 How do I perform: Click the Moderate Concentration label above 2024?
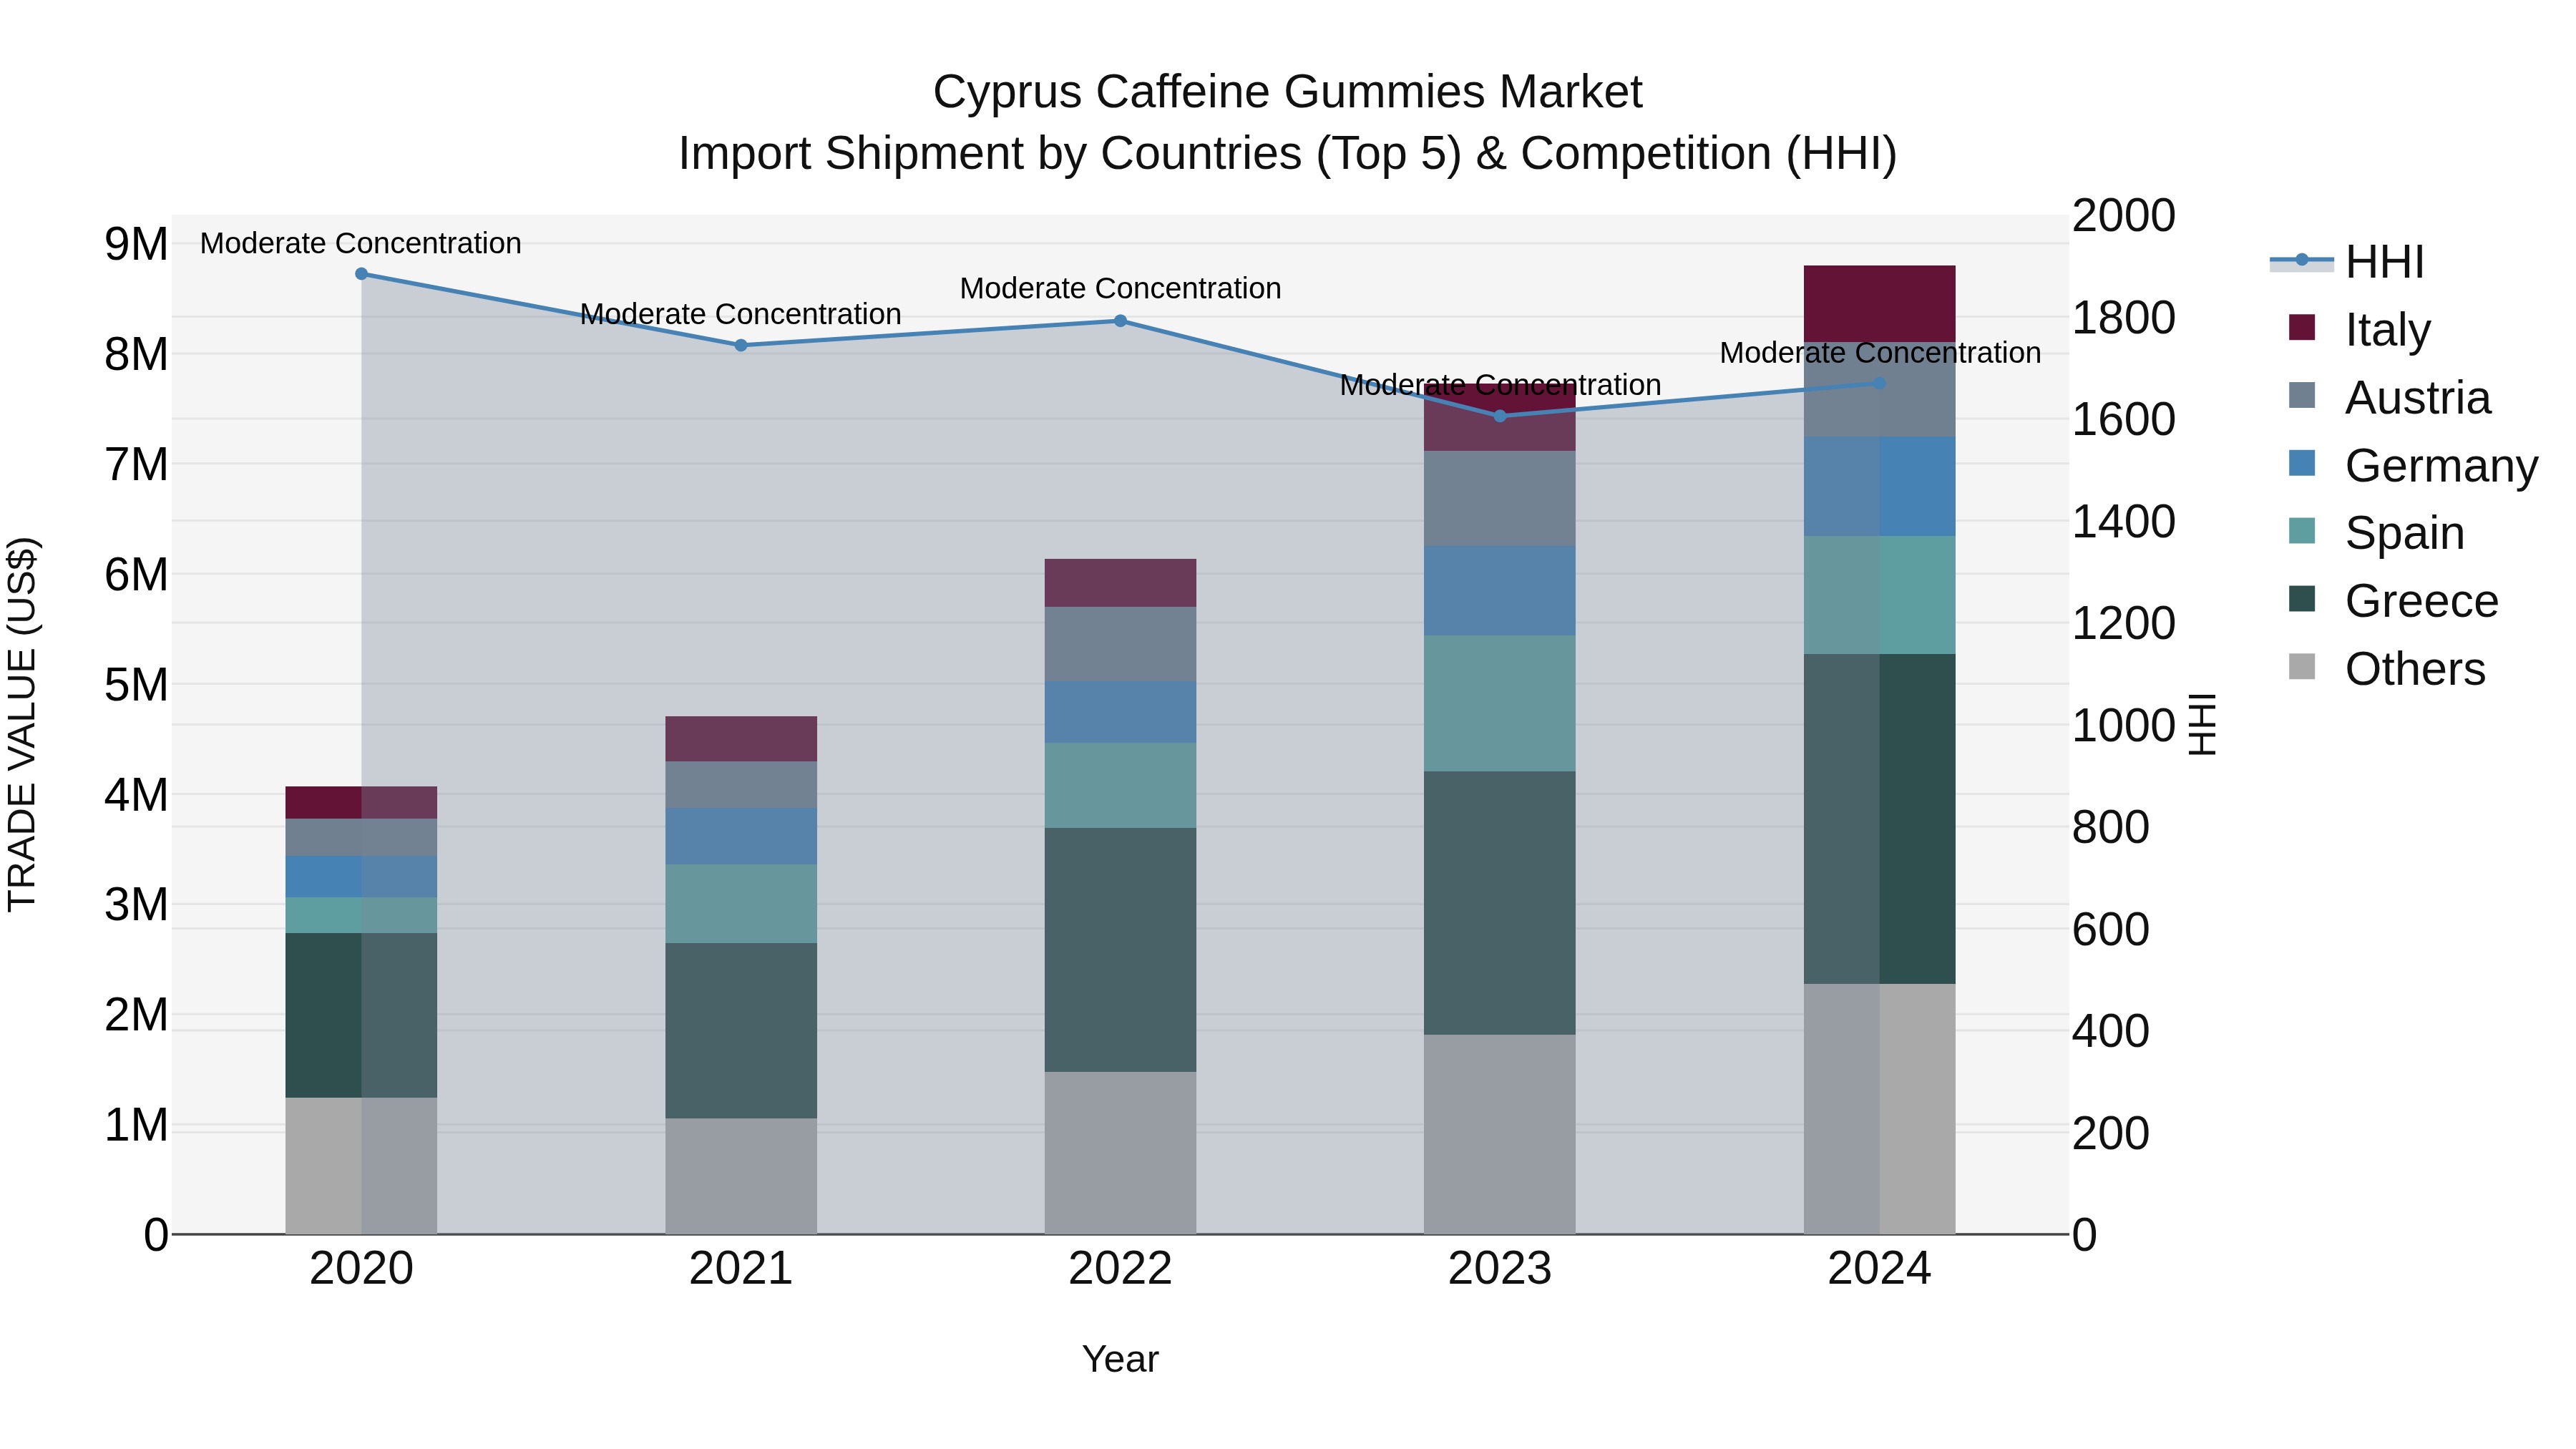tap(1880, 353)
